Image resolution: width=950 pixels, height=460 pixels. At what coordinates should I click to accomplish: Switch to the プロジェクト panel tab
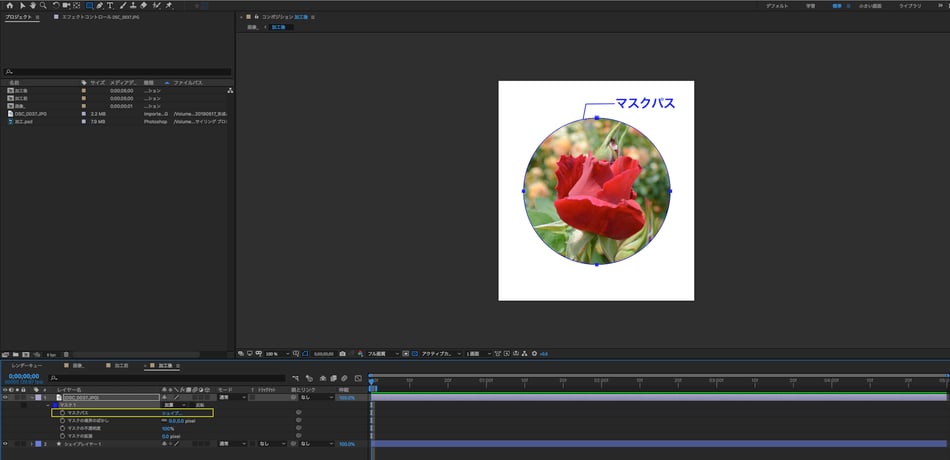click(x=19, y=17)
